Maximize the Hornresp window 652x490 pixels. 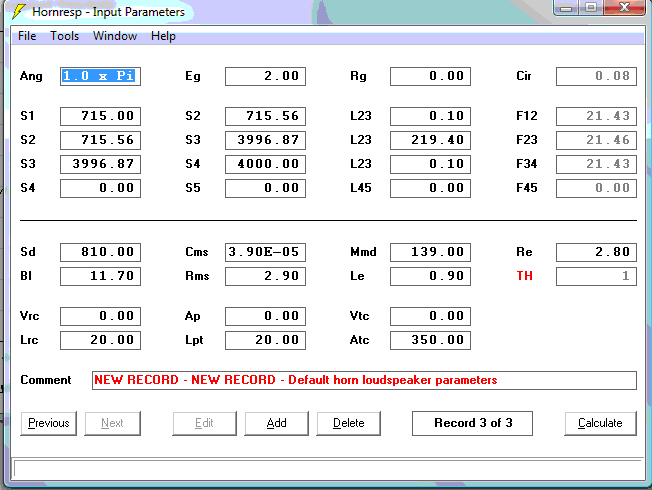point(590,7)
